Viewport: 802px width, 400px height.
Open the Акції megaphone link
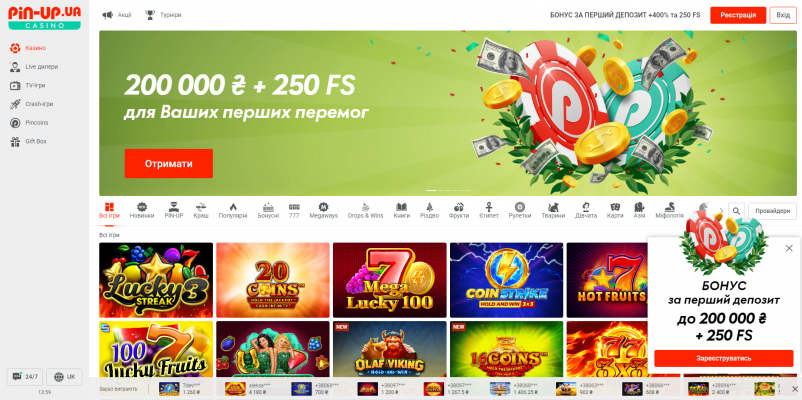point(117,15)
